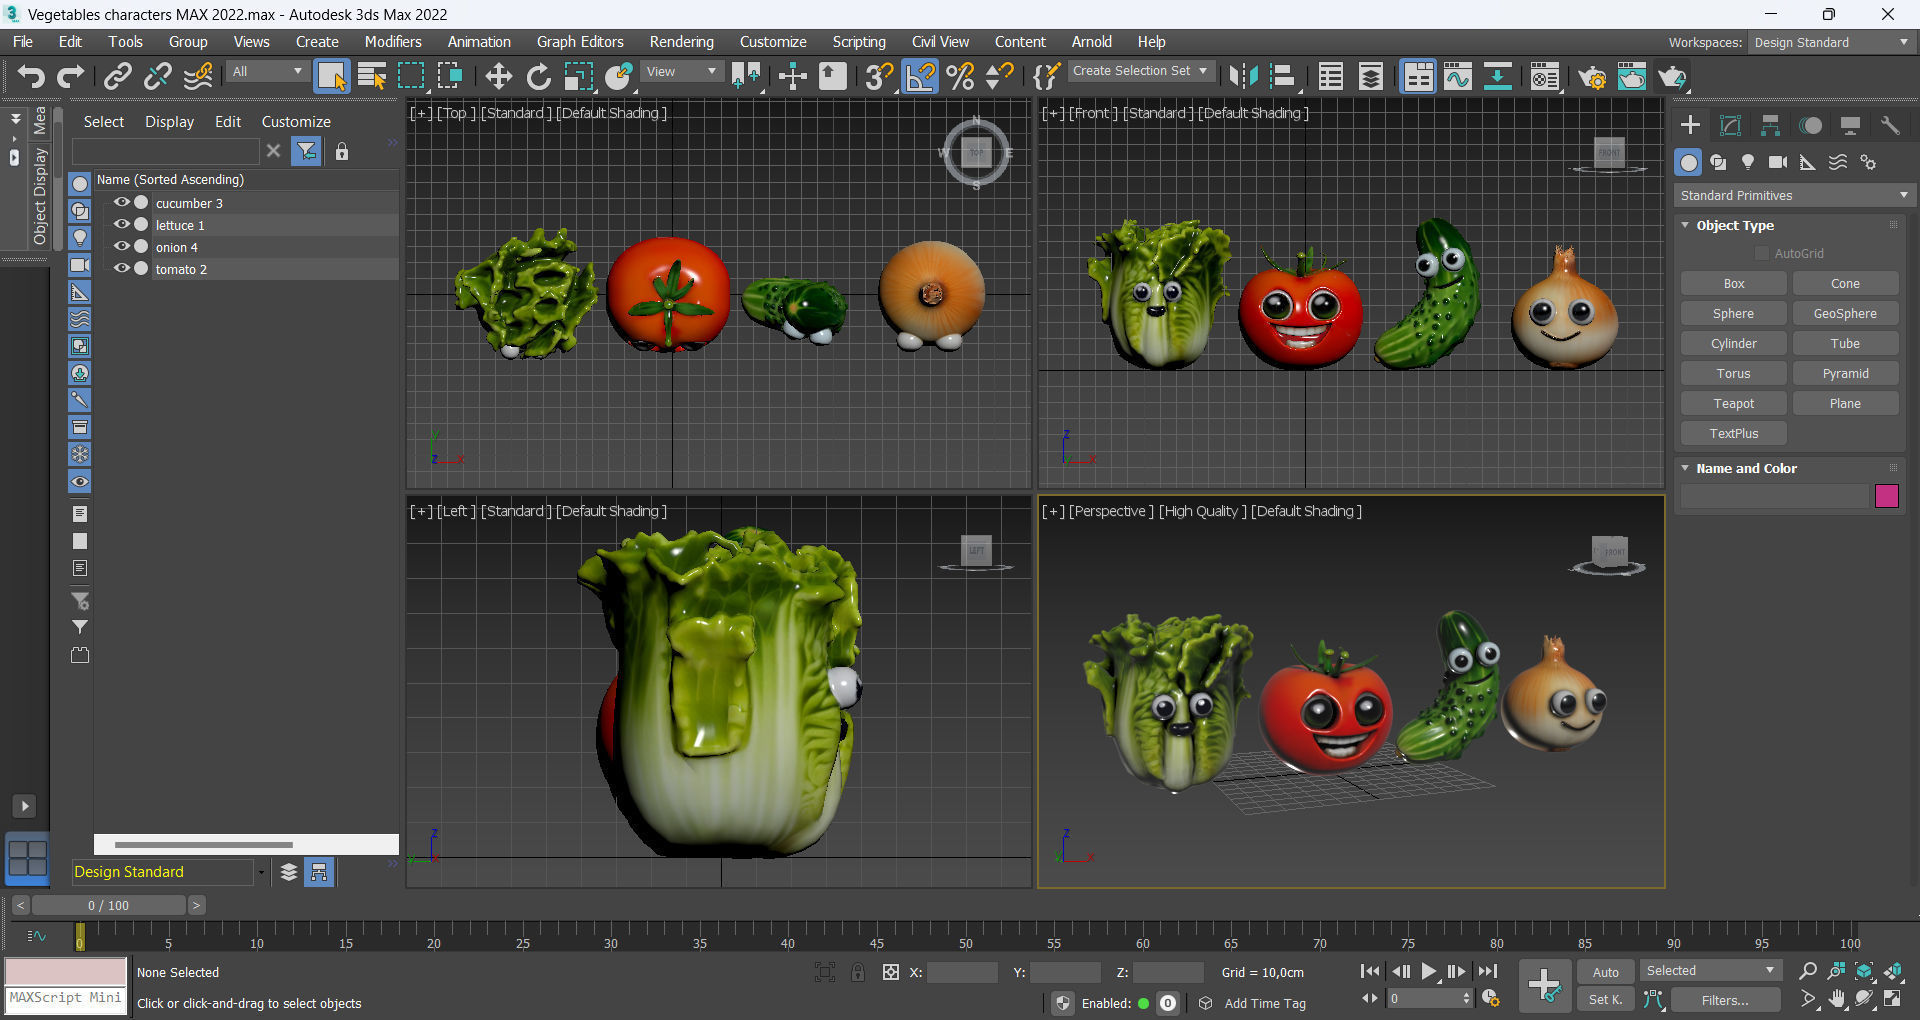Viewport: 1920px width, 1020px height.
Task: Click the Play Animation button
Action: click(x=1429, y=971)
